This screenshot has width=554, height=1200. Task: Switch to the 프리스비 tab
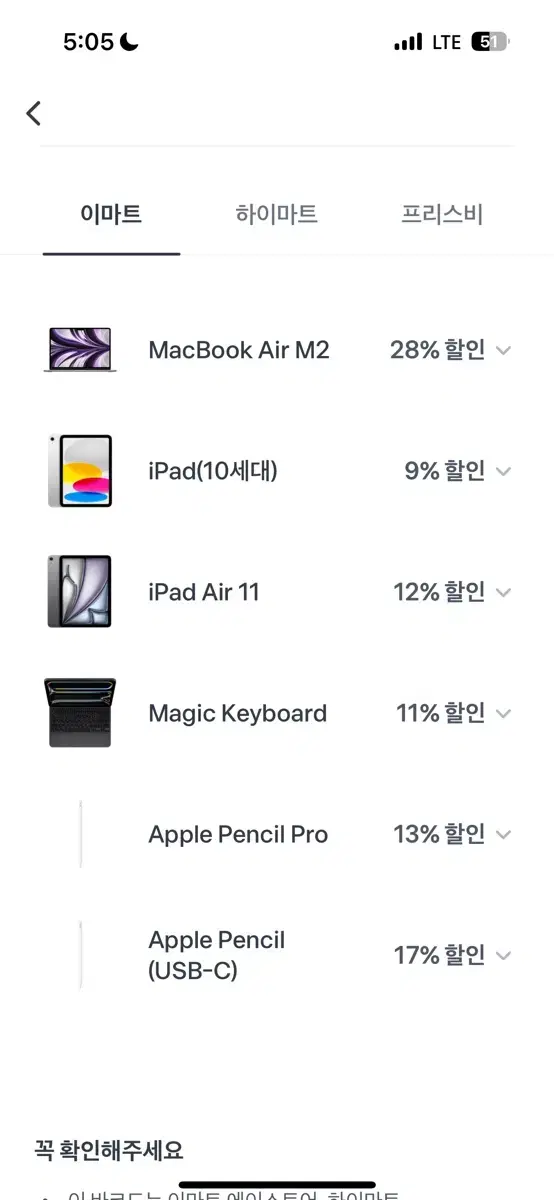(x=442, y=214)
